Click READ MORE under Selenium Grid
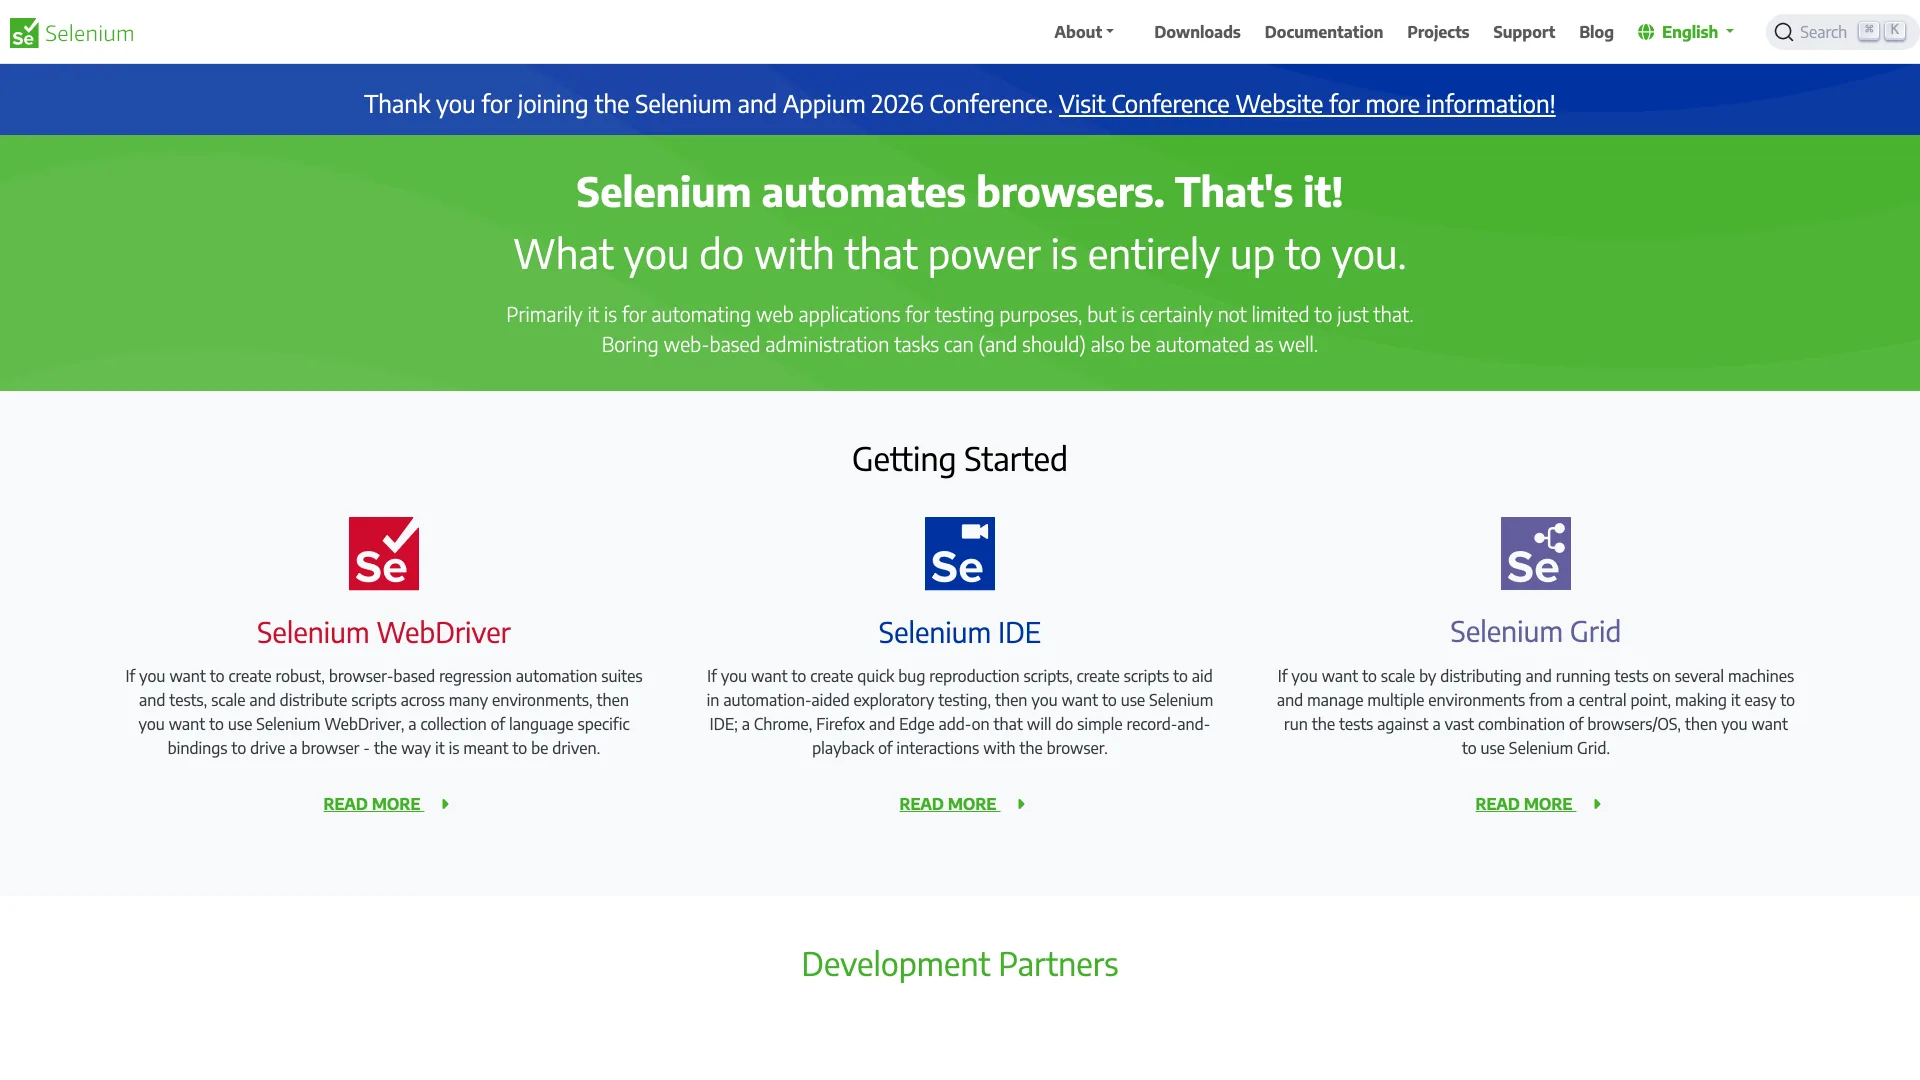 (x=1525, y=804)
